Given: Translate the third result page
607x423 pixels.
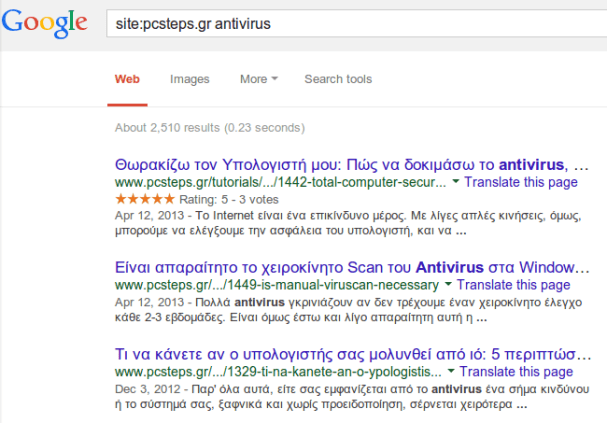Looking at the screenshot, I should 516,372.
